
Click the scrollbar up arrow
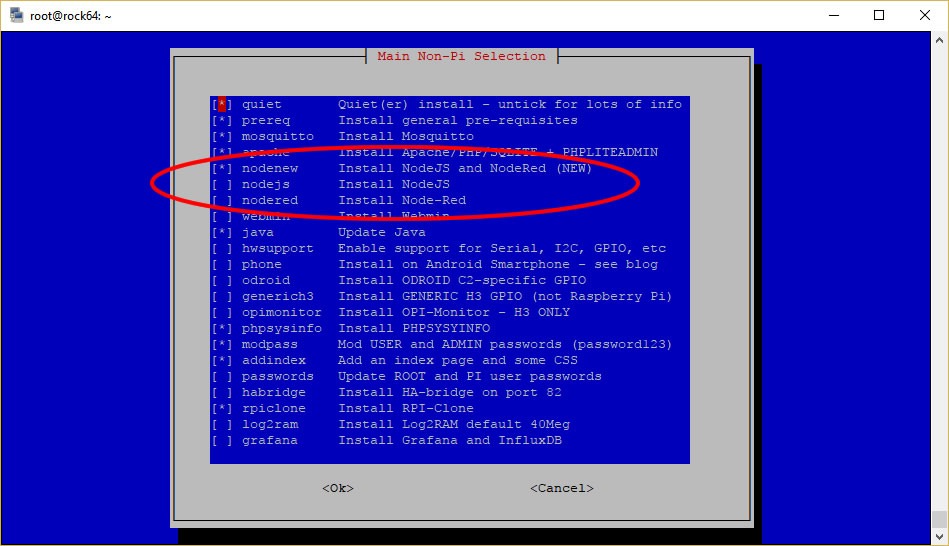coord(939,41)
